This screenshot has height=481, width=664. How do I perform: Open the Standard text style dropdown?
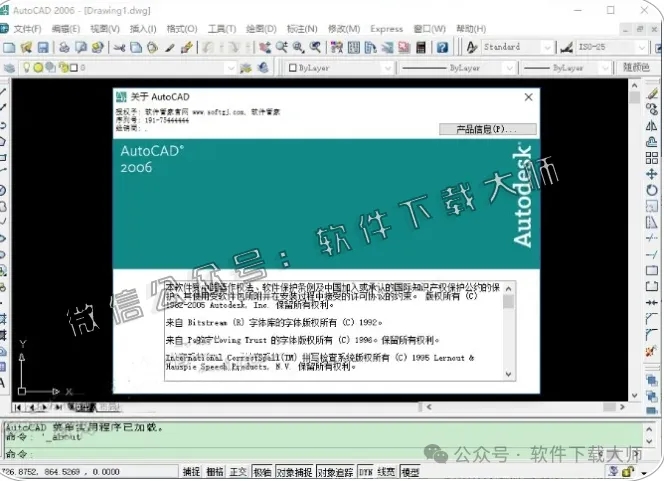tap(547, 47)
